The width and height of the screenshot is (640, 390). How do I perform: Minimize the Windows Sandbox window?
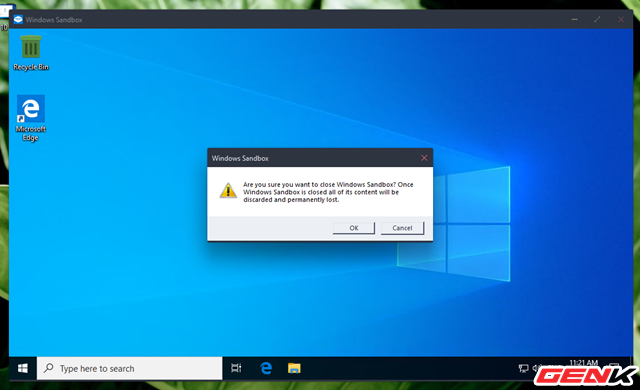574,20
